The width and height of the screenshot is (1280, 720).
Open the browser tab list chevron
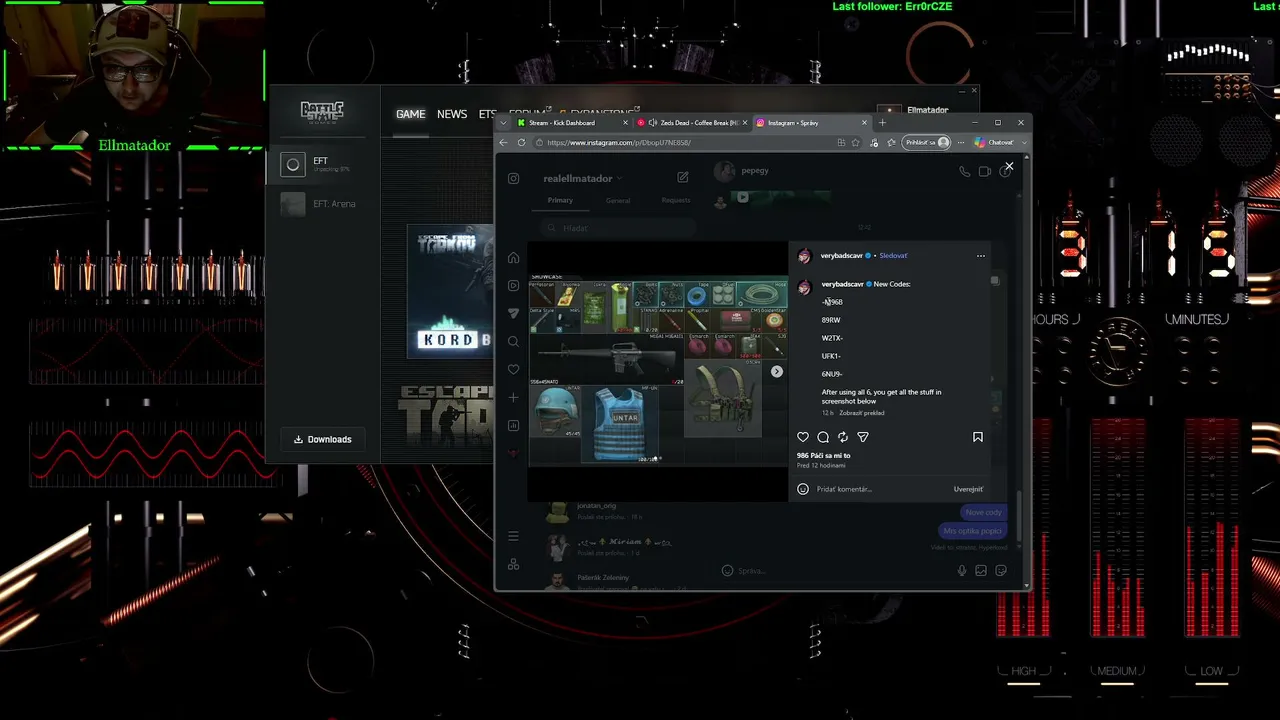504,123
